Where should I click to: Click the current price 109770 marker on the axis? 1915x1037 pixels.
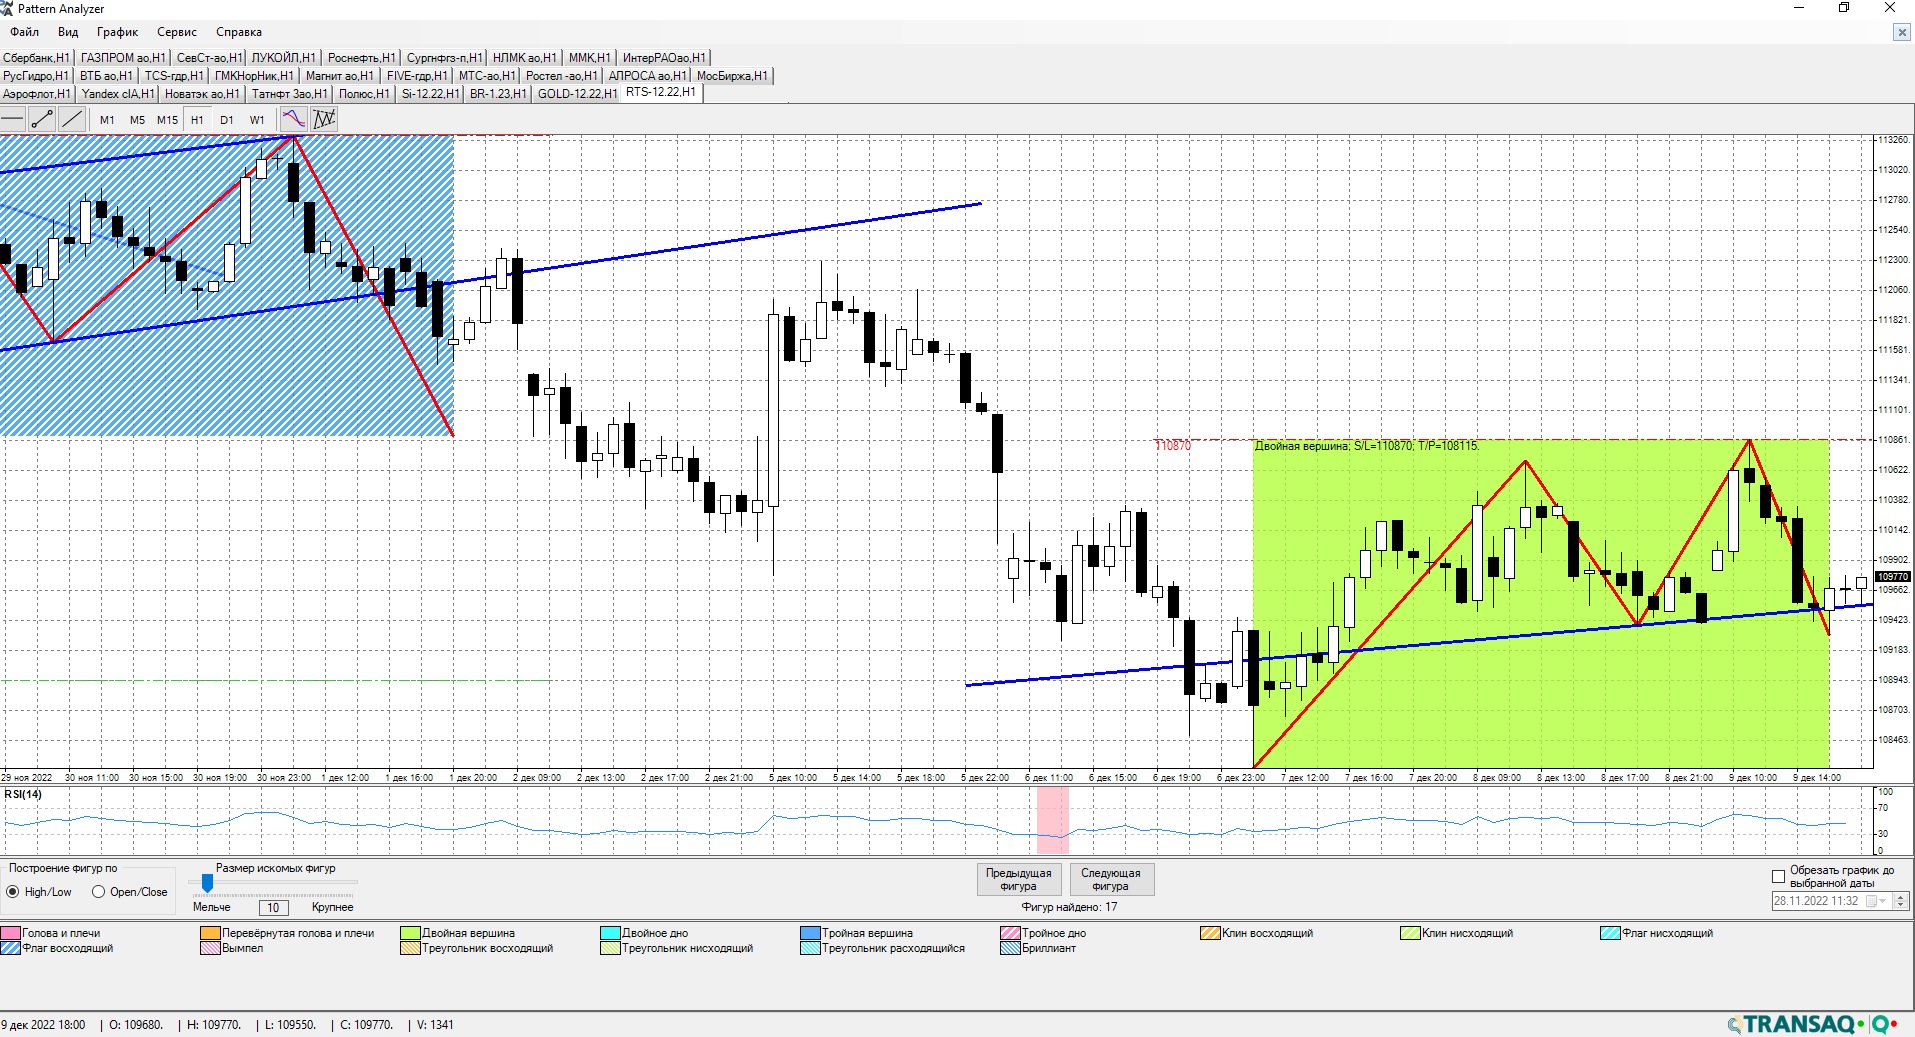[x=1893, y=577]
